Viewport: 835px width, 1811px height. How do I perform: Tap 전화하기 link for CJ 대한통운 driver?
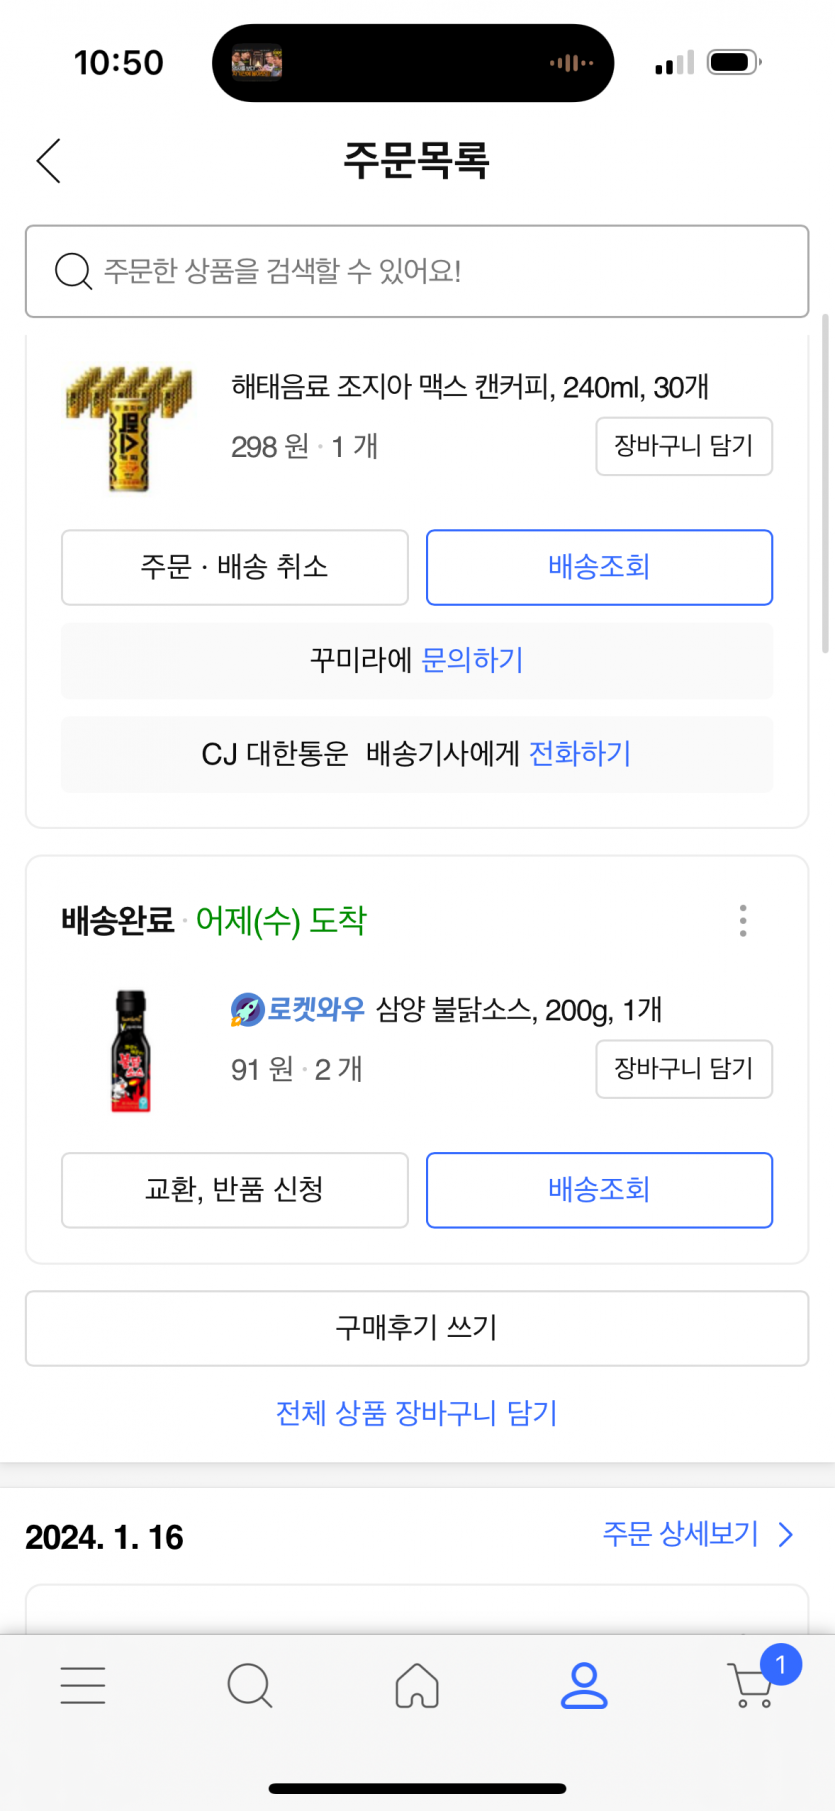[580, 754]
